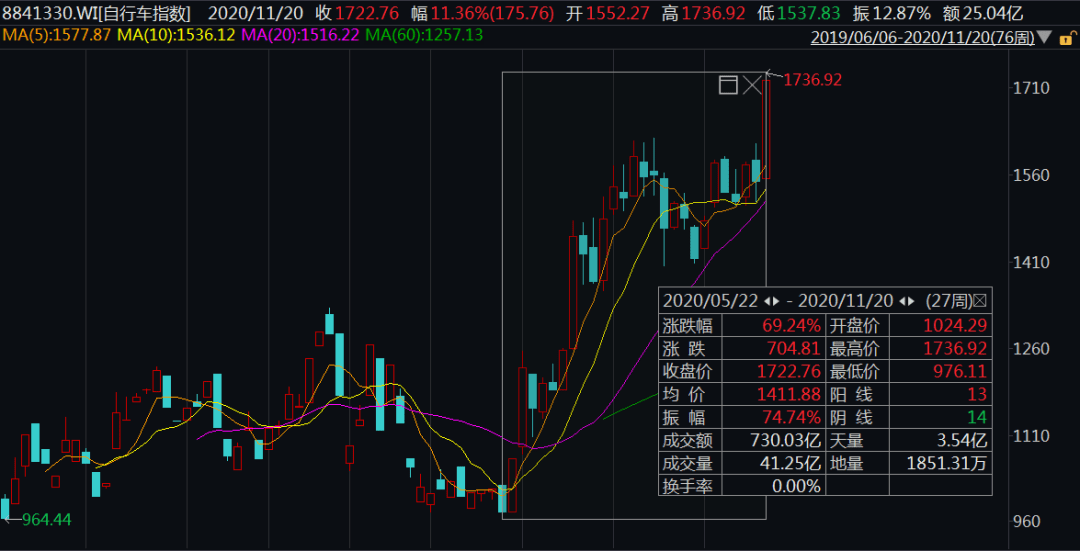This screenshot has height=551, width=1080.
Task: Select the MA(5) moving average label
Action: pos(56,35)
